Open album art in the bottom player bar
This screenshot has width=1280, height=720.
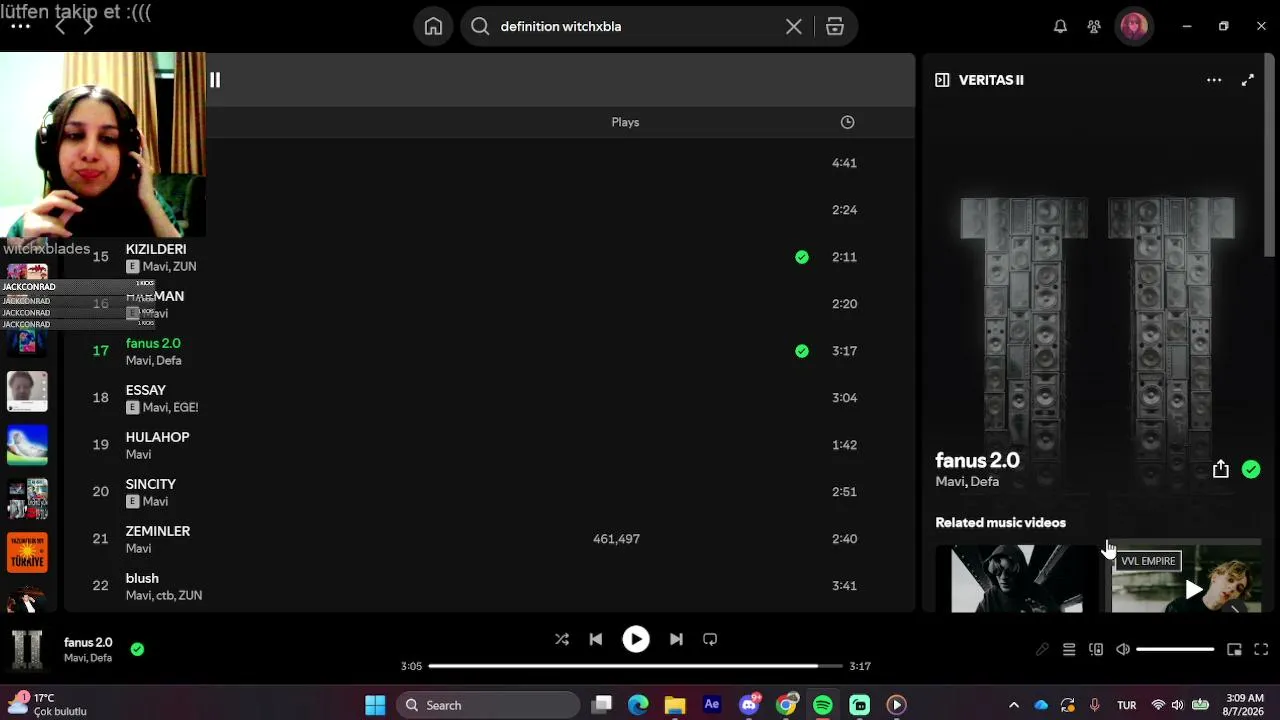pos(27,650)
